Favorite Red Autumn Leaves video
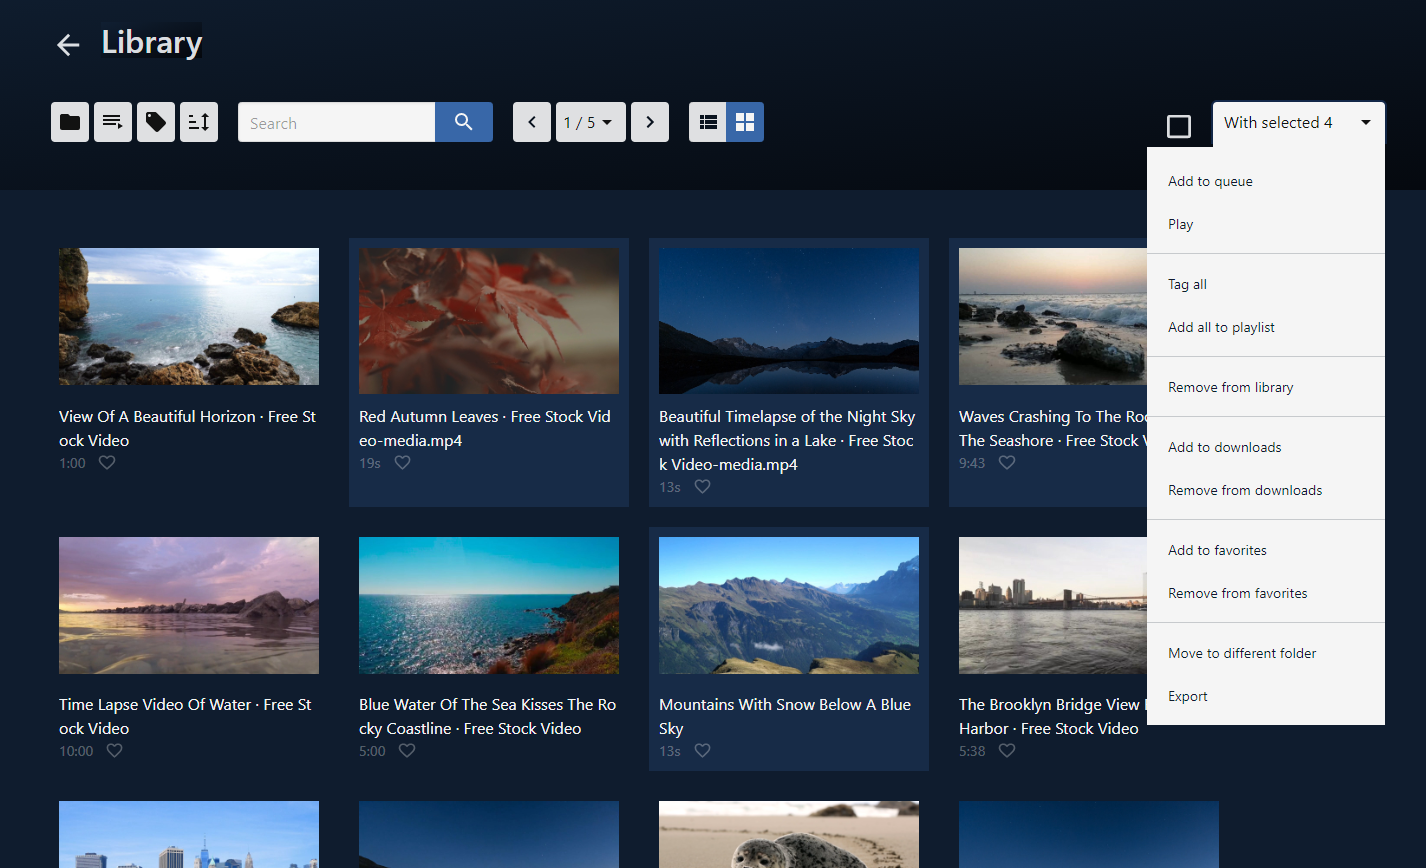 click(x=402, y=463)
